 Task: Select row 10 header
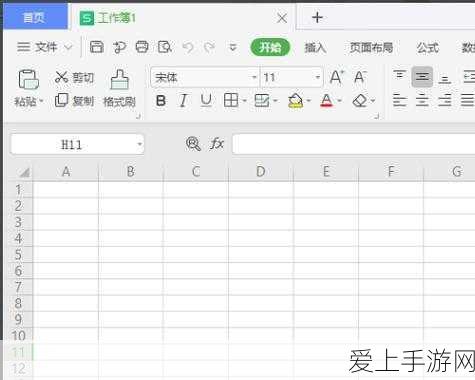click(18, 336)
